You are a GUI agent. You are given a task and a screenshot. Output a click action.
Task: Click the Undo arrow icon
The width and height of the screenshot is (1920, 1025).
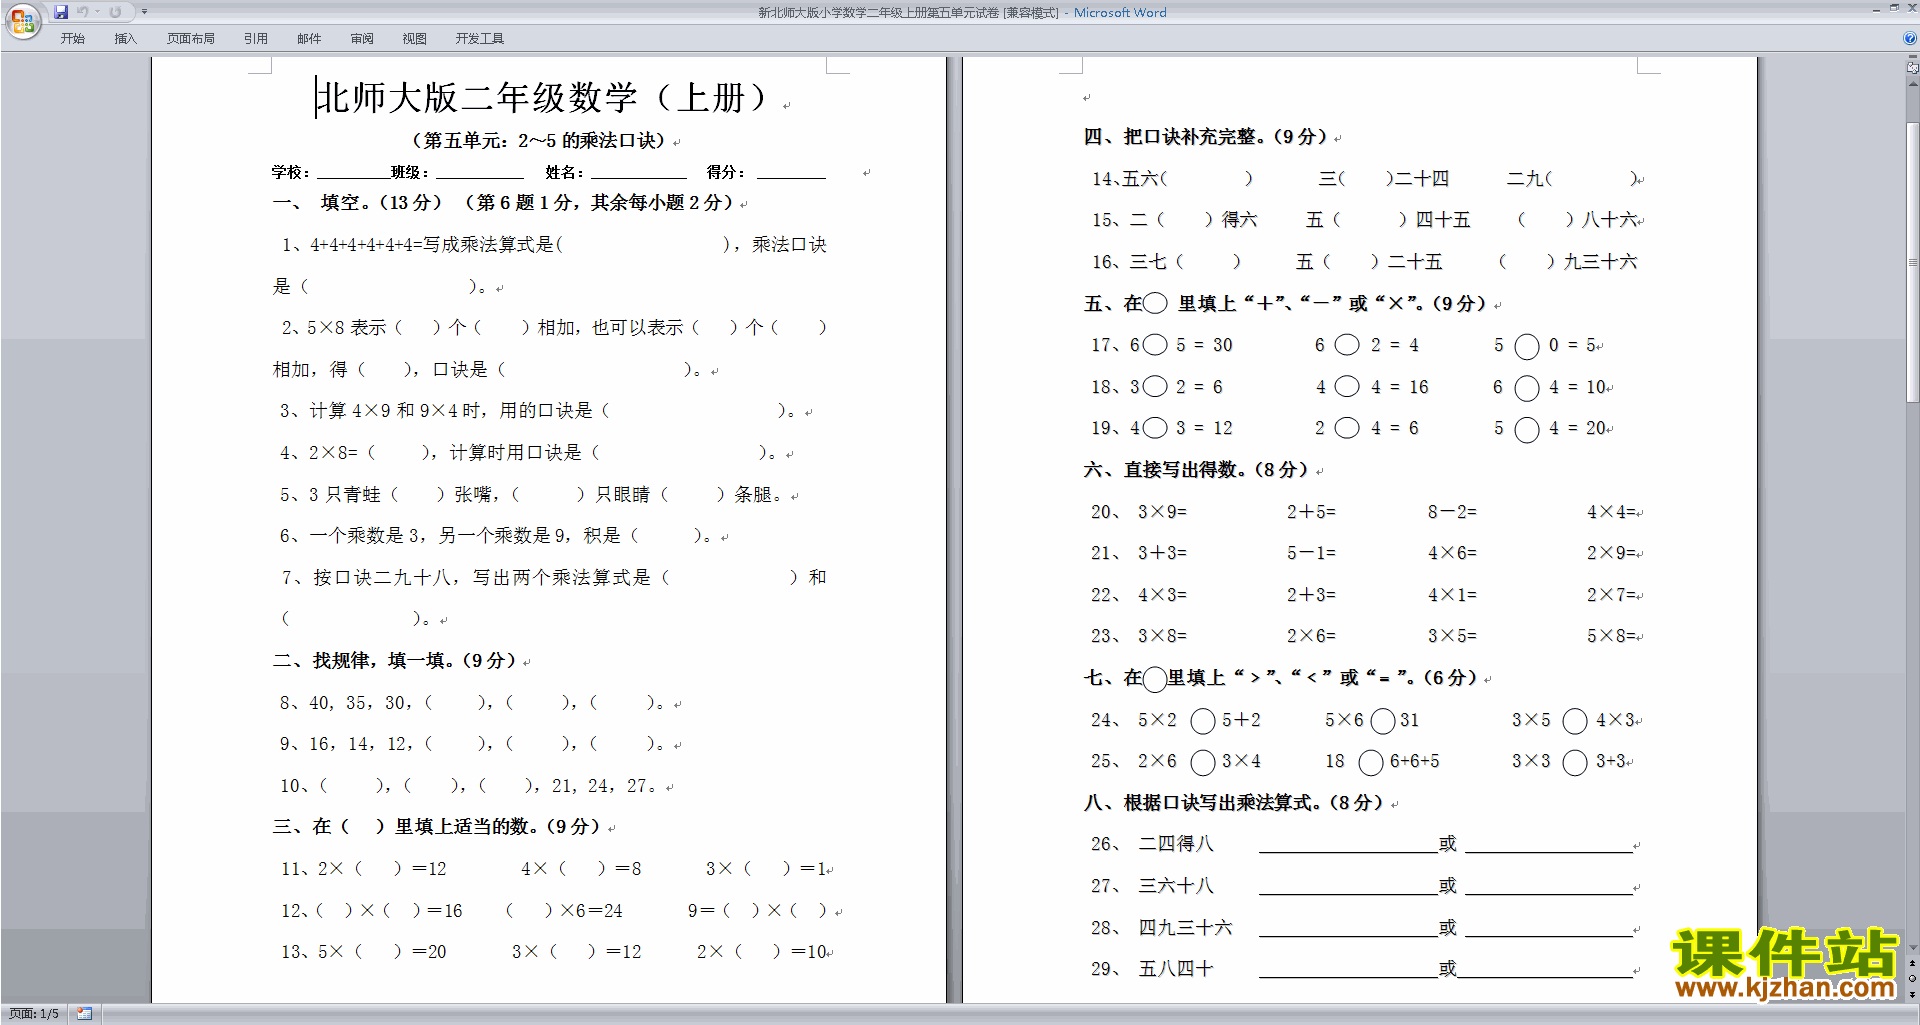point(83,12)
